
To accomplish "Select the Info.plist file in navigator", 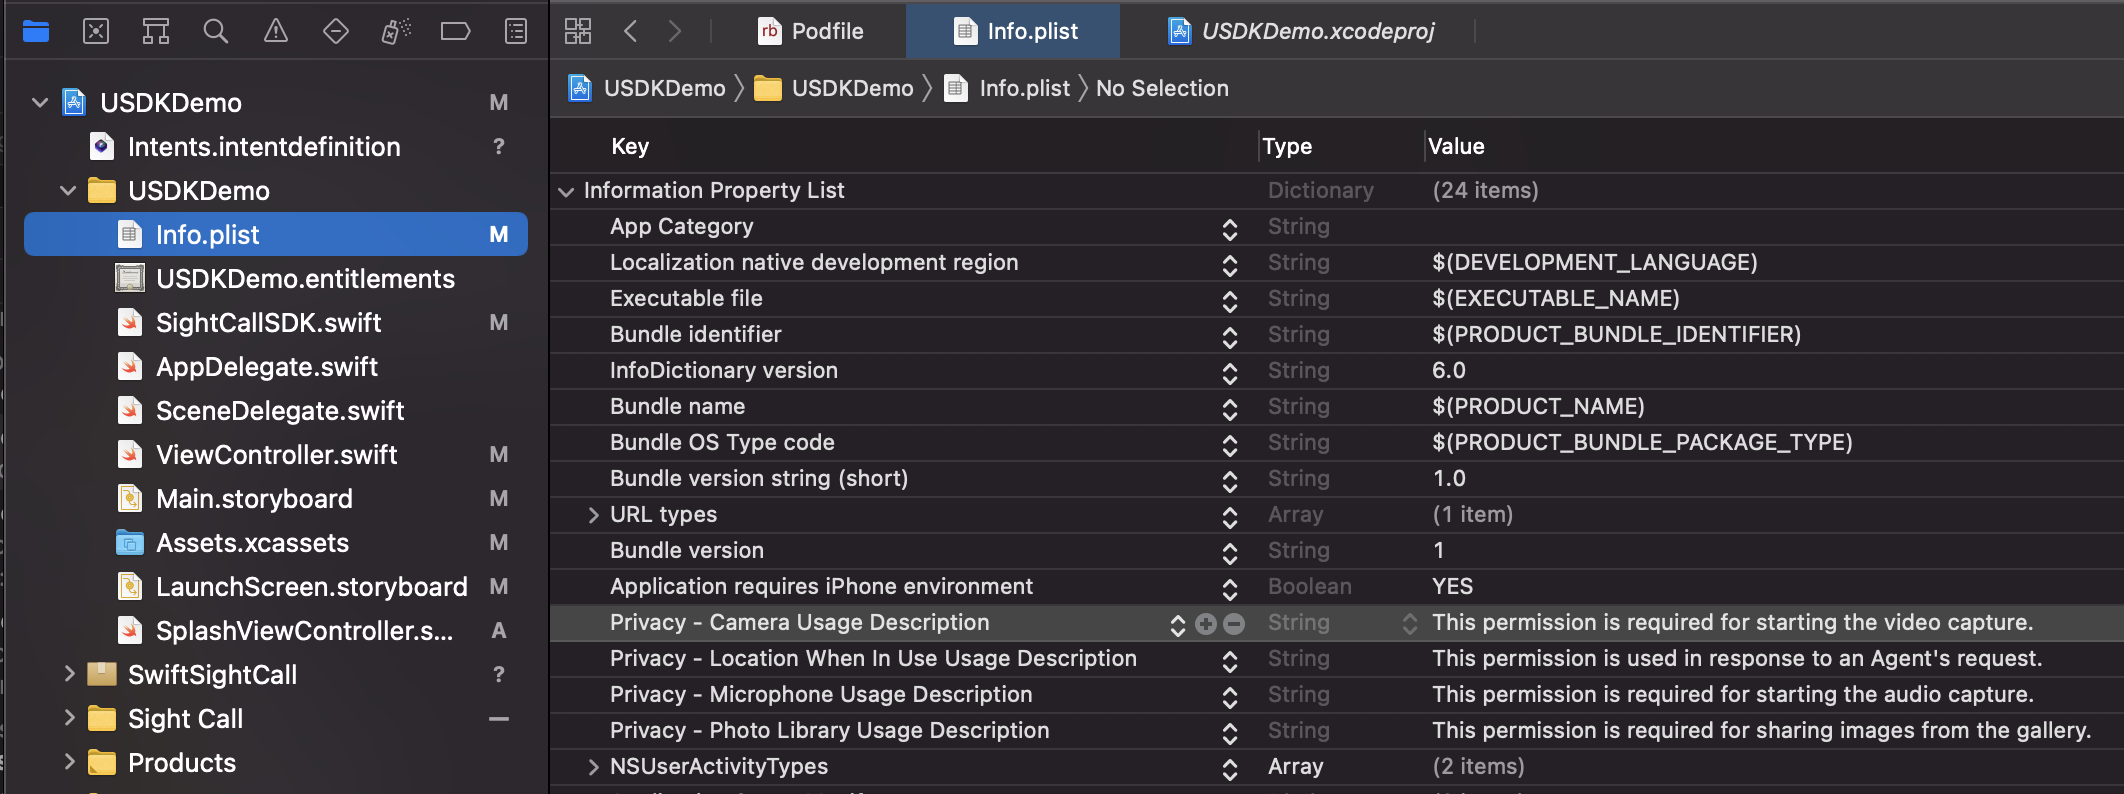I will (276, 234).
